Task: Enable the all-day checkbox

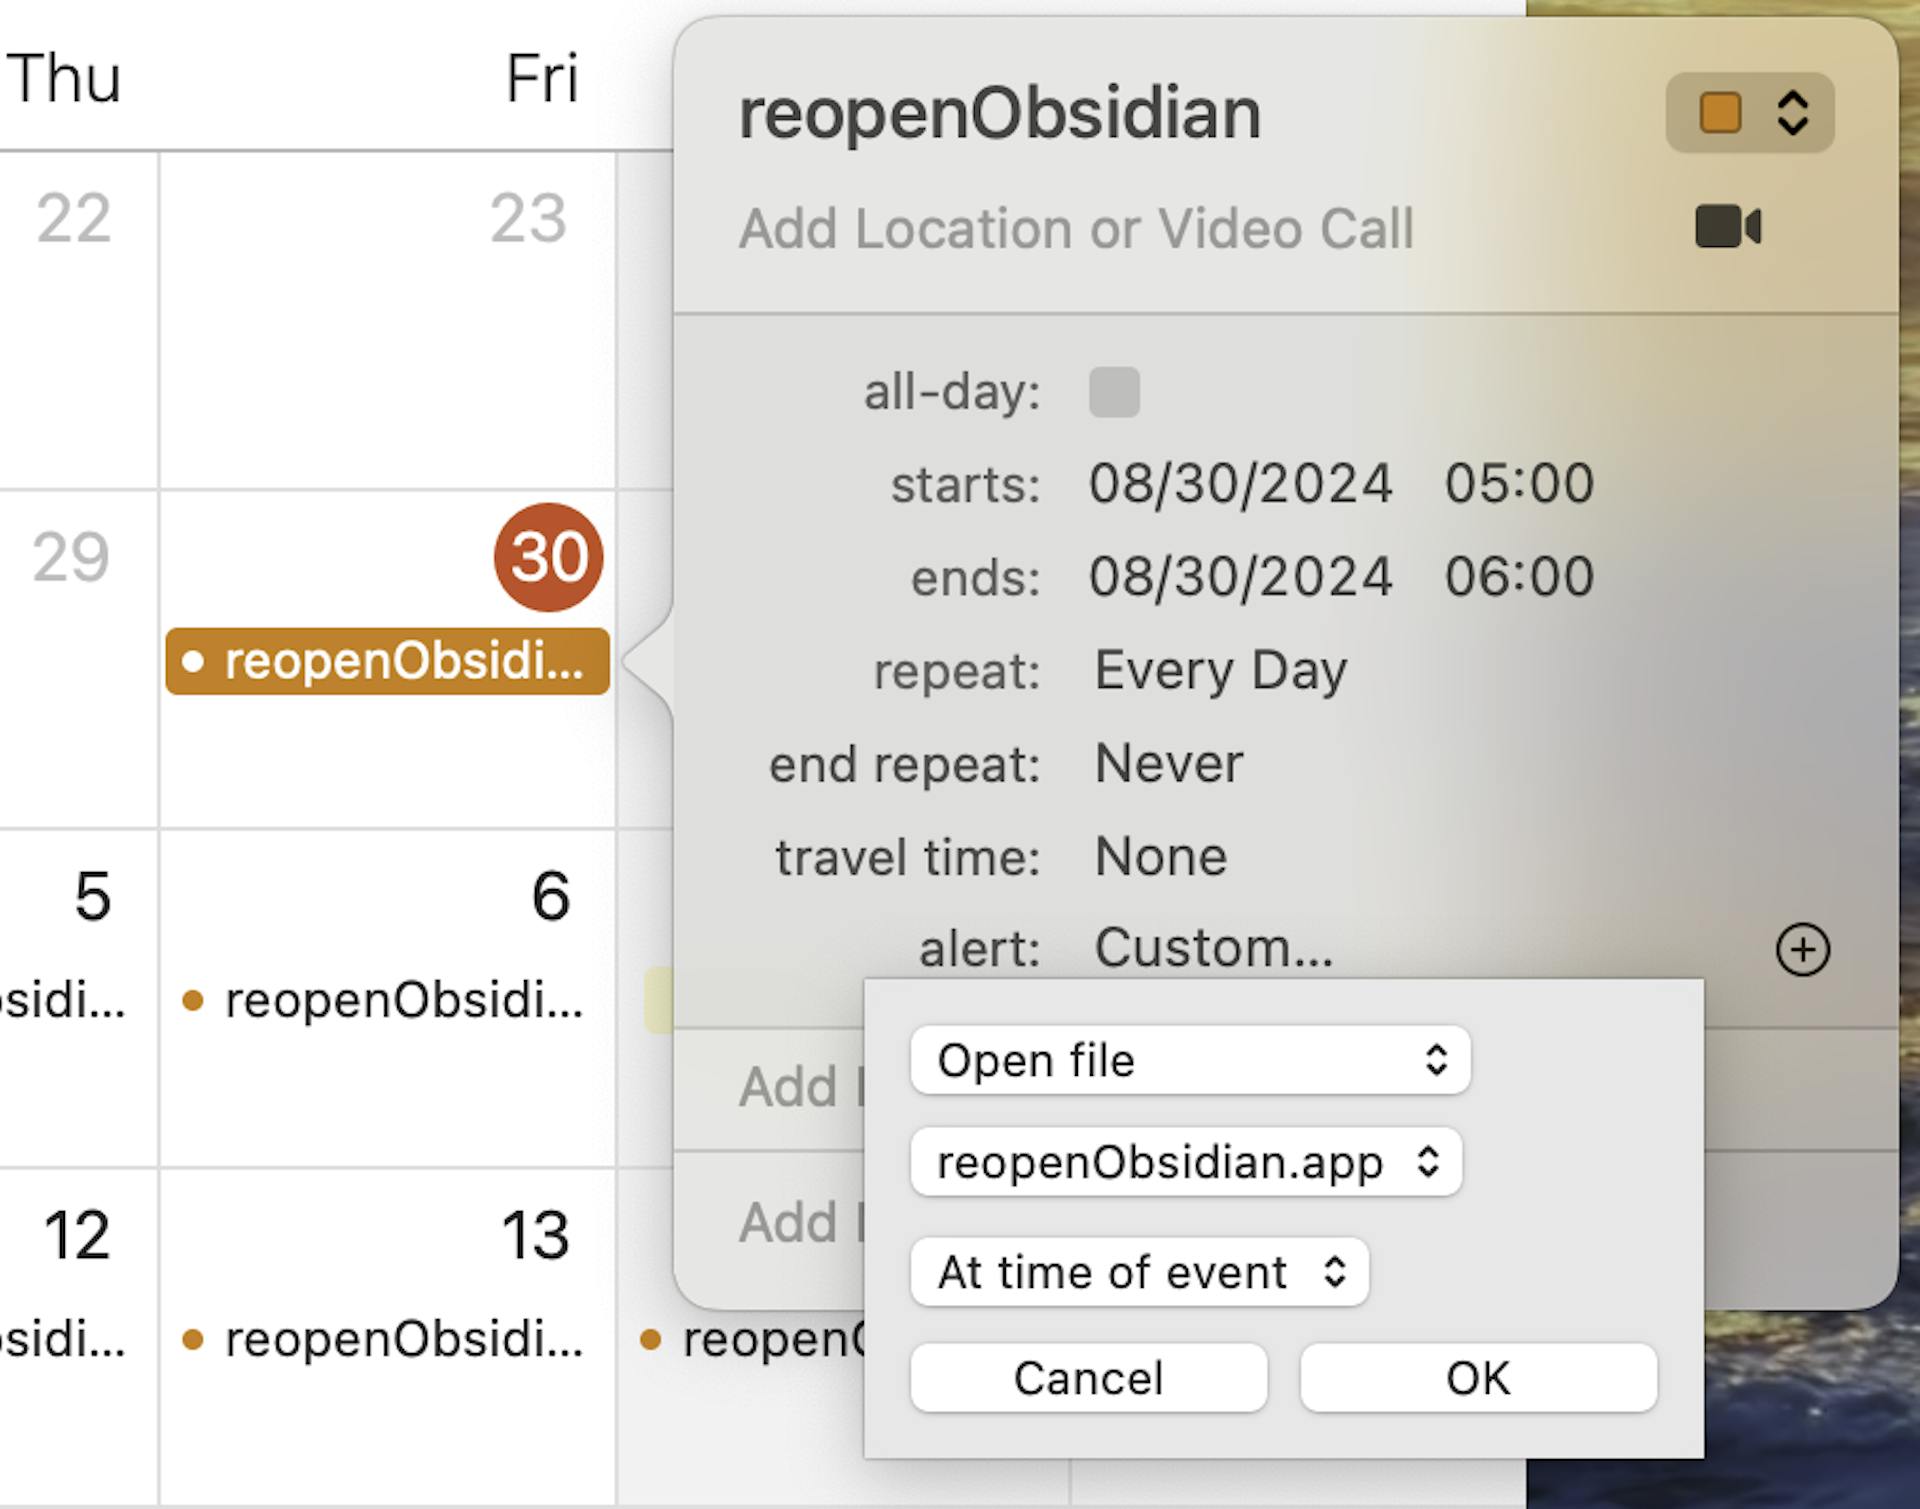Action: (x=1114, y=391)
